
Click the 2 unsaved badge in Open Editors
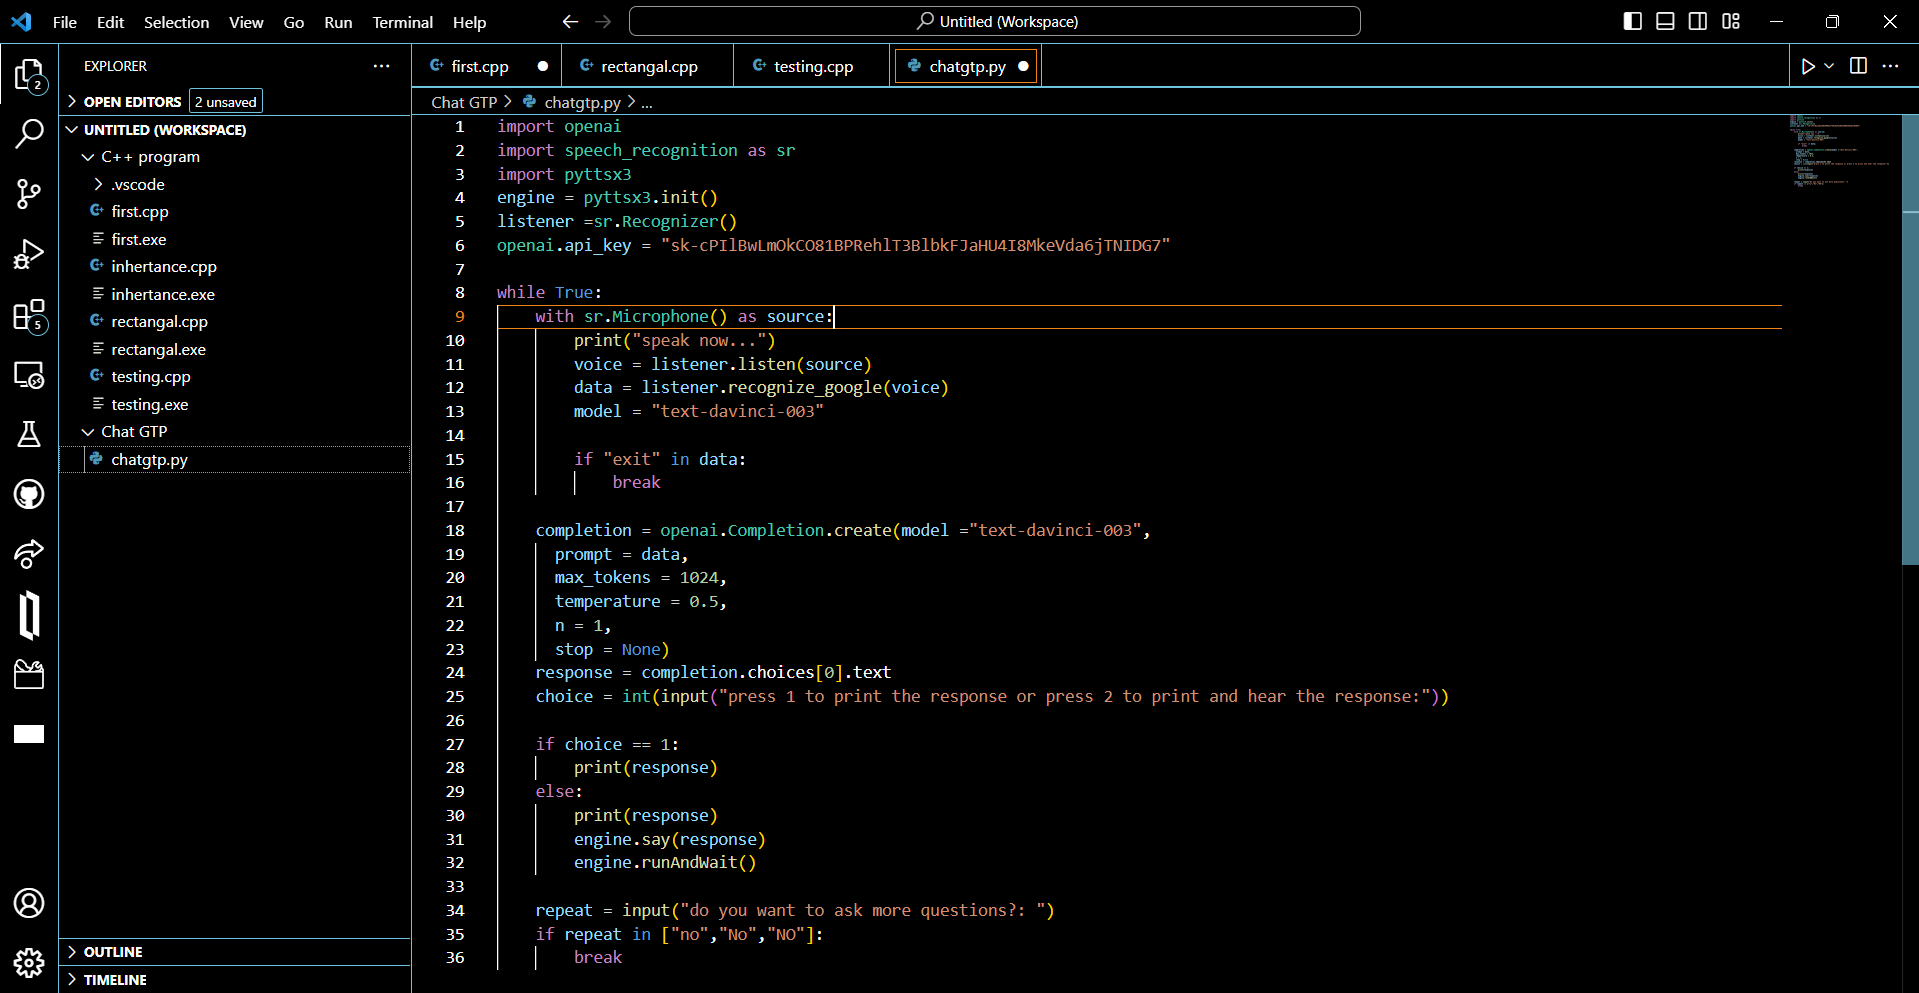(225, 100)
